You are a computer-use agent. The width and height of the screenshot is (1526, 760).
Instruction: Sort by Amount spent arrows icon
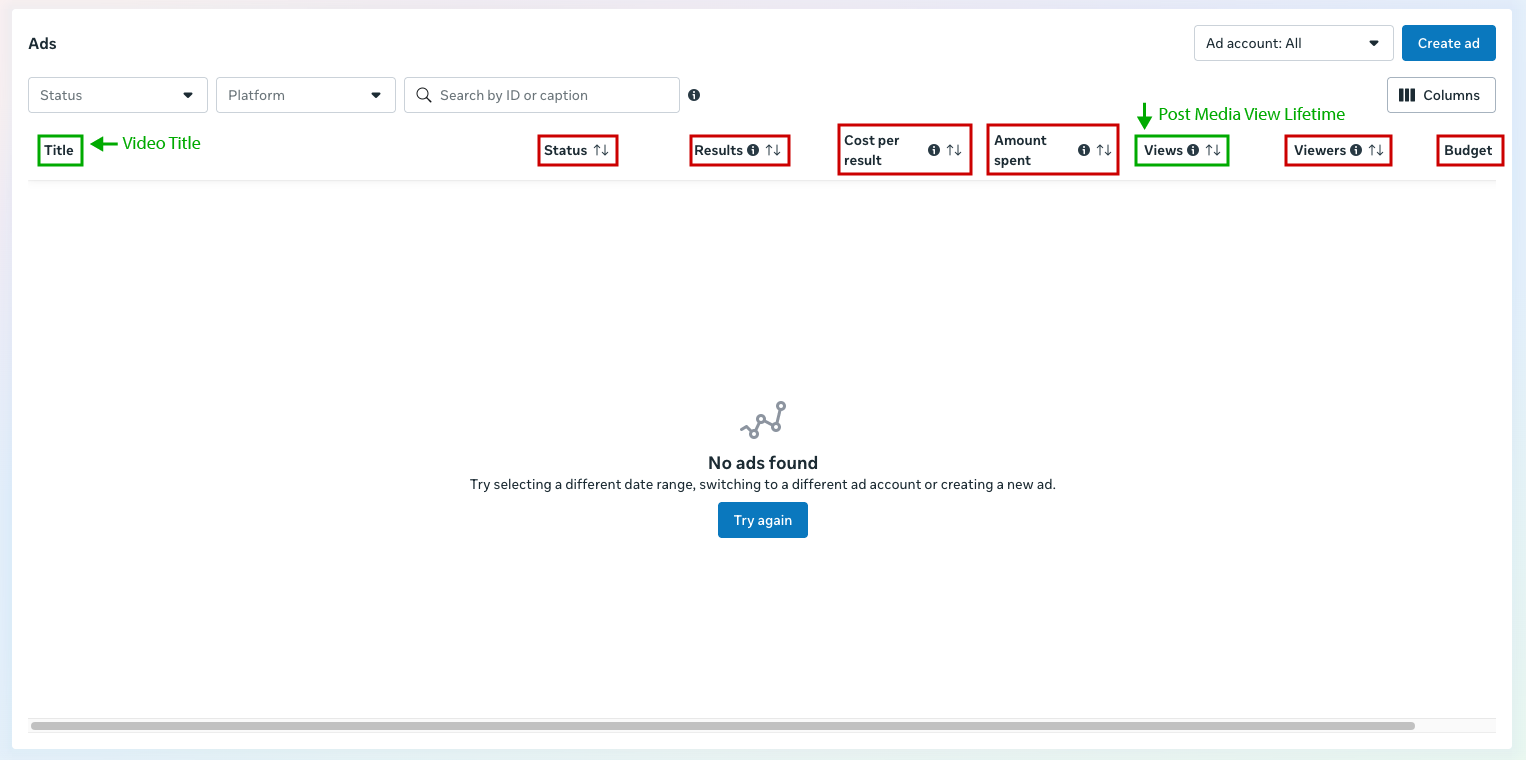pos(1104,150)
